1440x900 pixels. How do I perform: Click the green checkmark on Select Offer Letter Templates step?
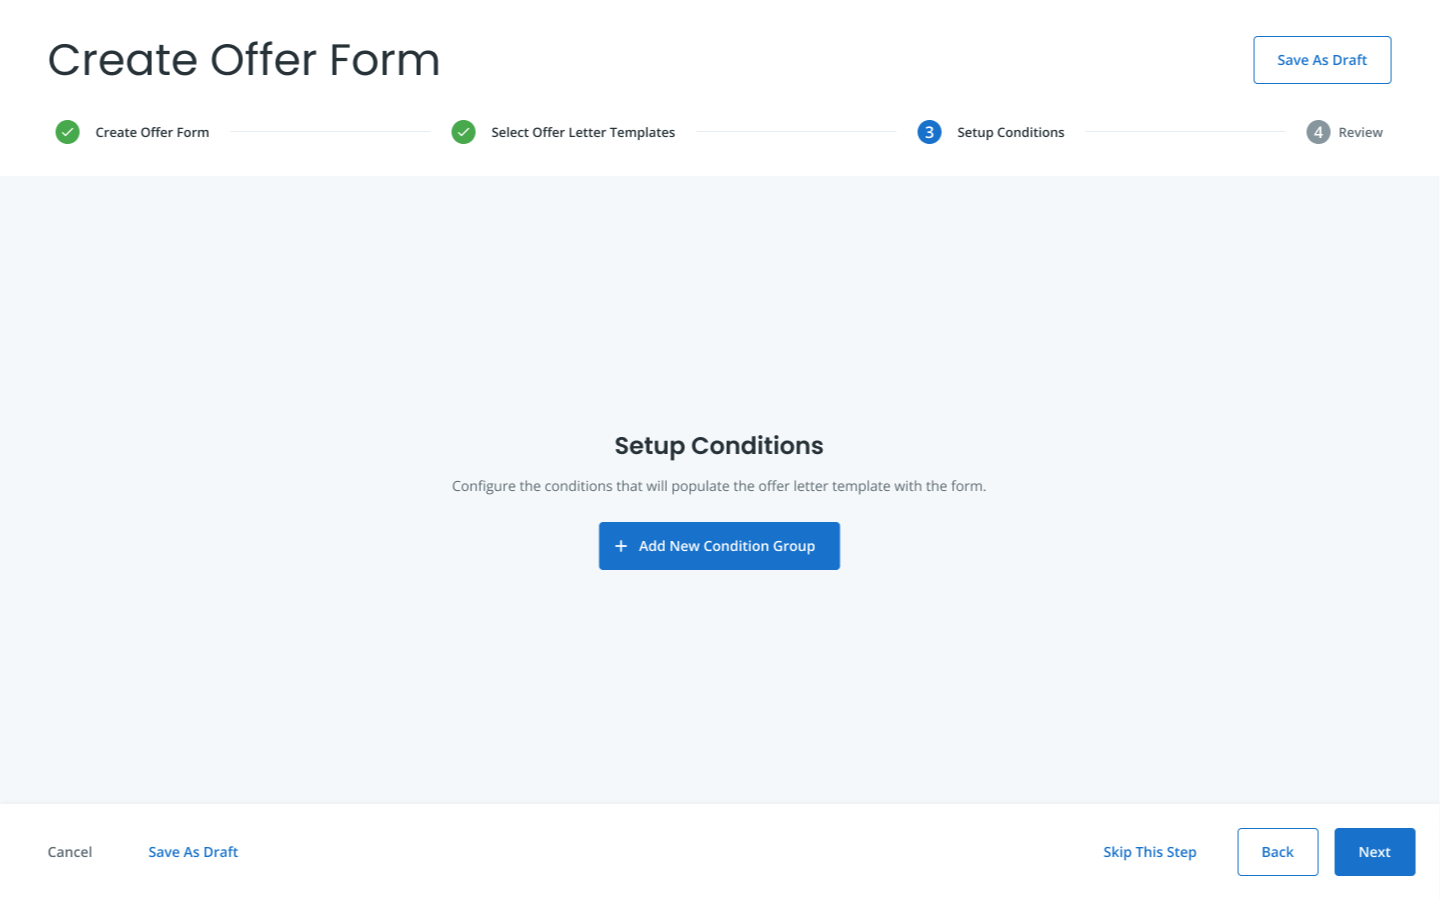coord(464,131)
